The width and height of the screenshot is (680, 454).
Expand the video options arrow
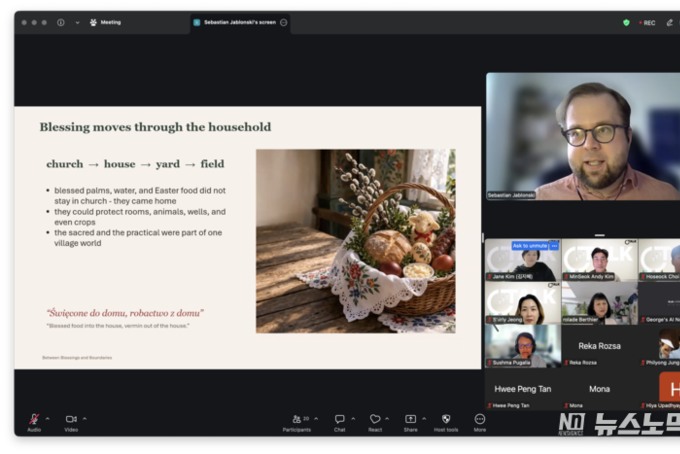click(85, 418)
